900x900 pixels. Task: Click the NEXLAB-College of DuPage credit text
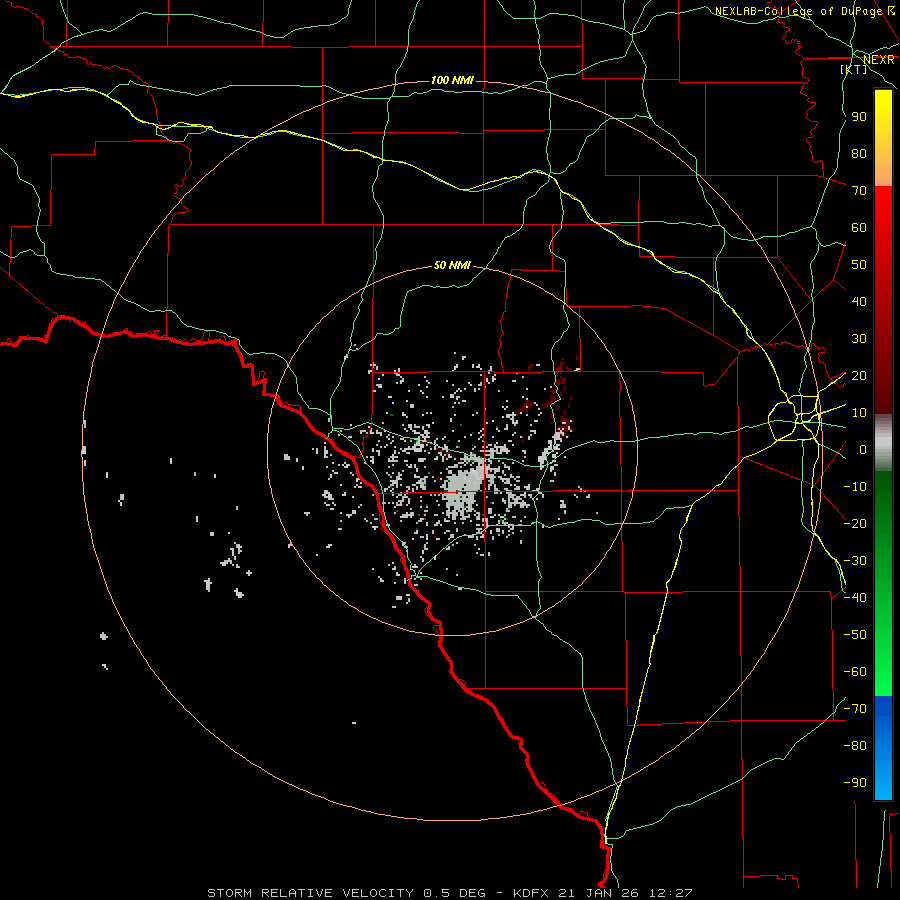(798, 11)
